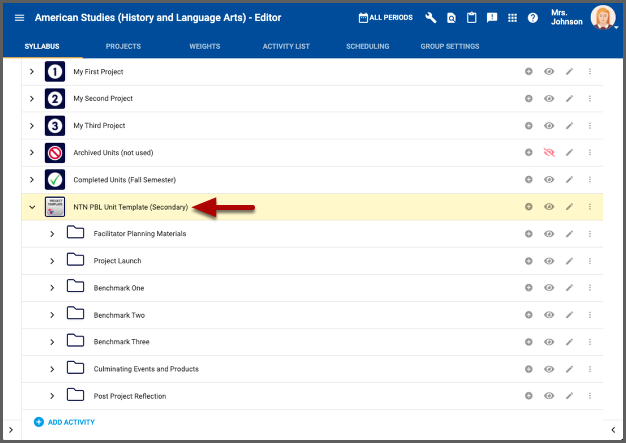
Task: Open Mrs. Johnson's profile avatar menu
Action: [x=603, y=18]
